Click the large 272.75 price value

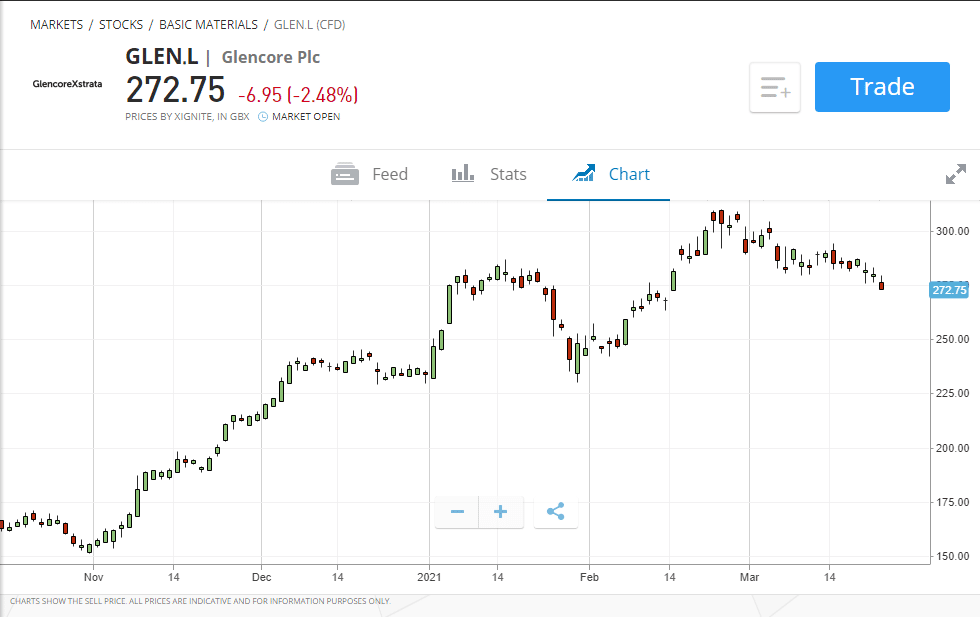(175, 90)
